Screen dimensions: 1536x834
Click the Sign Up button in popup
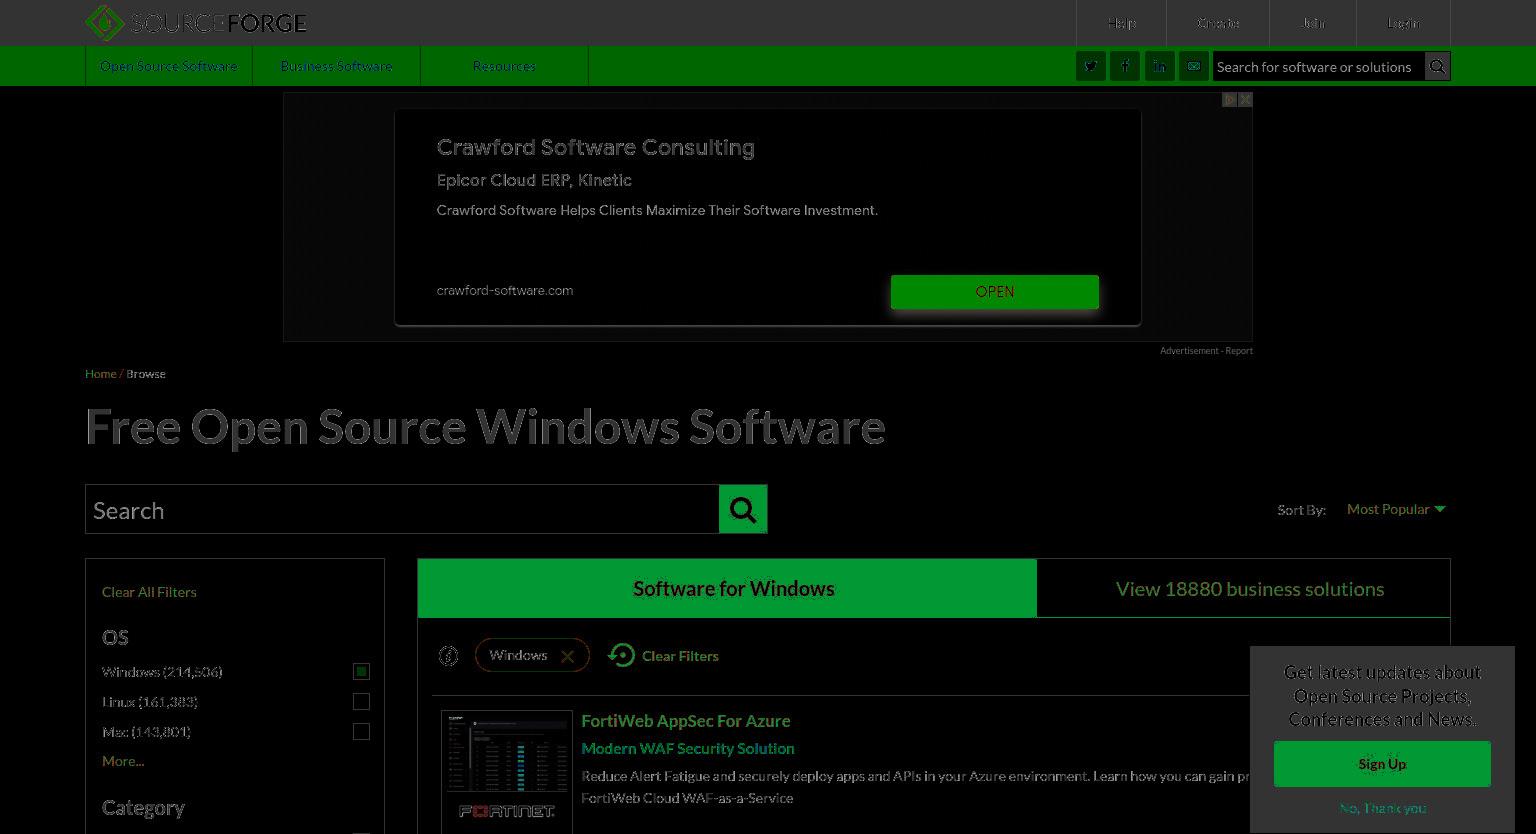coord(1382,764)
